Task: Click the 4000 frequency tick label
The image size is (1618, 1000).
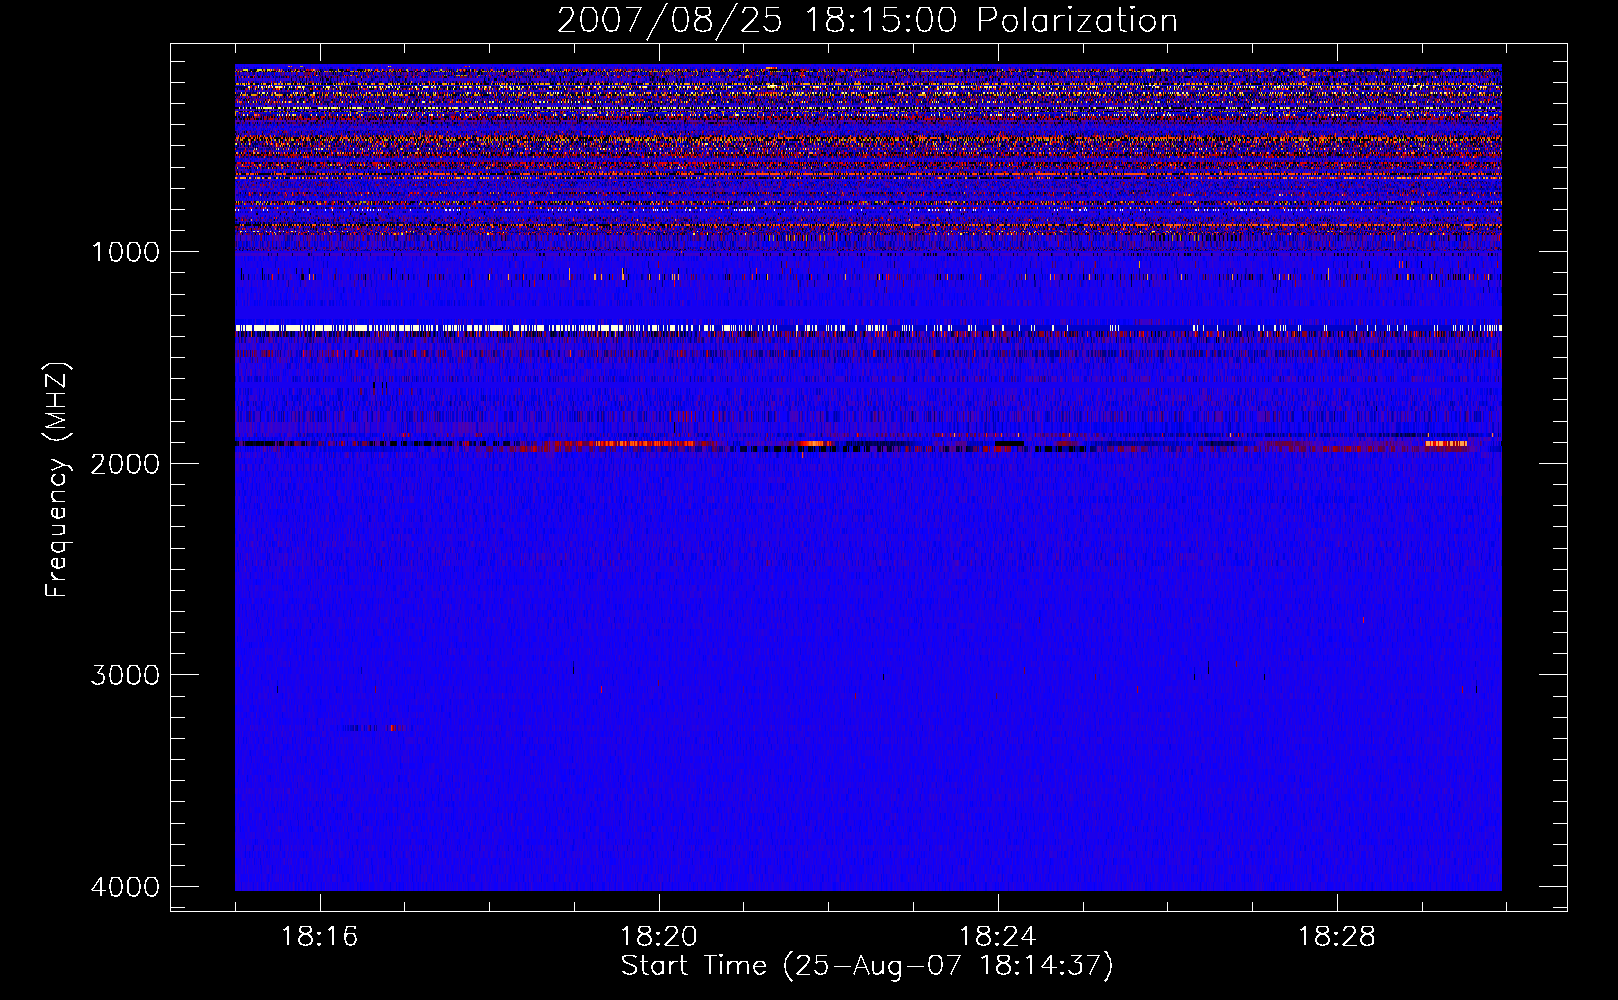Action: (x=125, y=887)
